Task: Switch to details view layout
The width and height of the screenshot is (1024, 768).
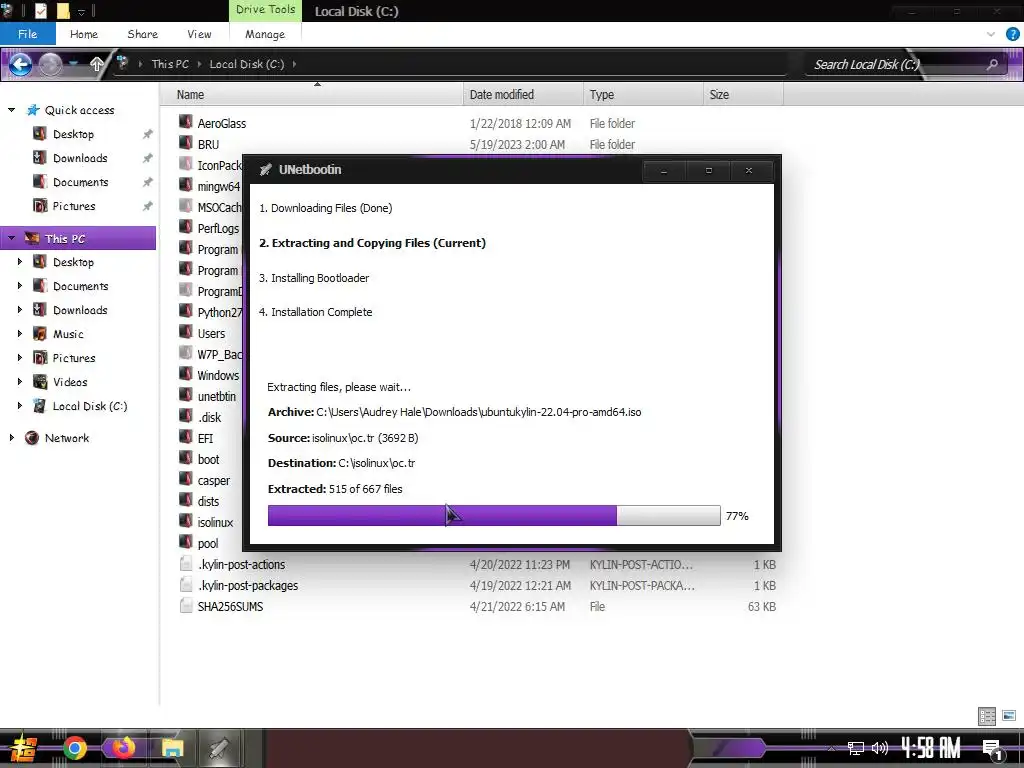Action: pos(987,716)
